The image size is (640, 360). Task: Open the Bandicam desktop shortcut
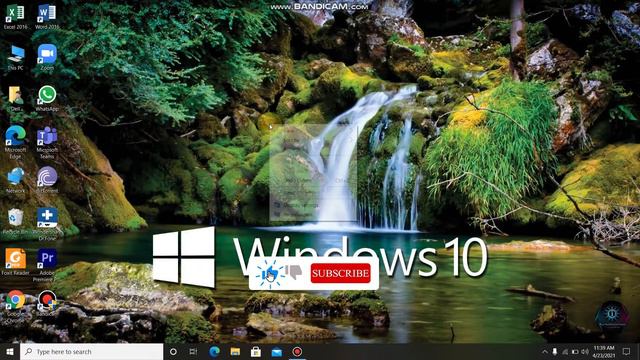coord(47,303)
